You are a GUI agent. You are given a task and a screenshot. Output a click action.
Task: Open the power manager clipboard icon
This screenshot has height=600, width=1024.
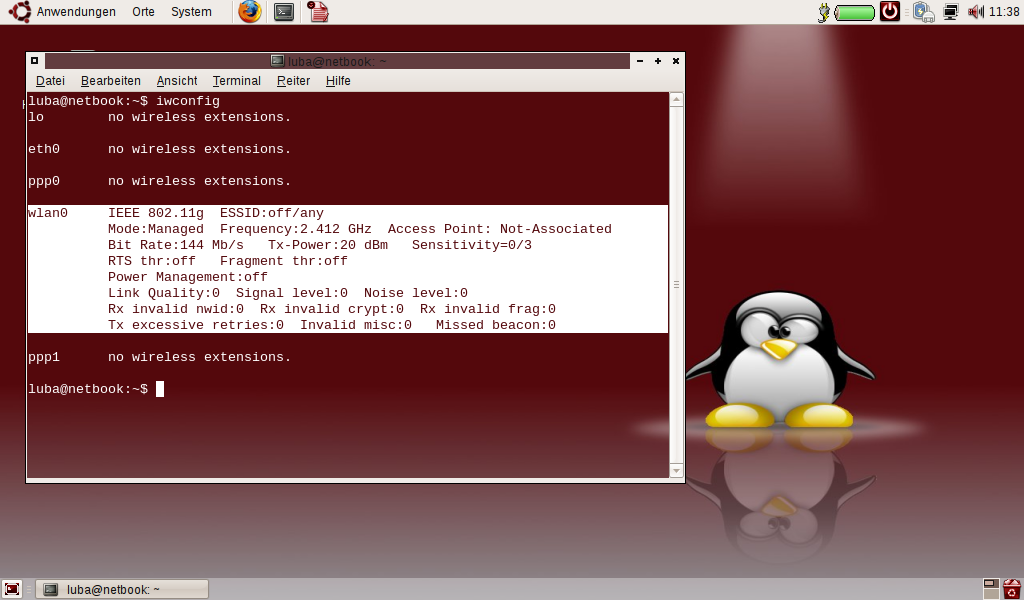click(923, 12)
